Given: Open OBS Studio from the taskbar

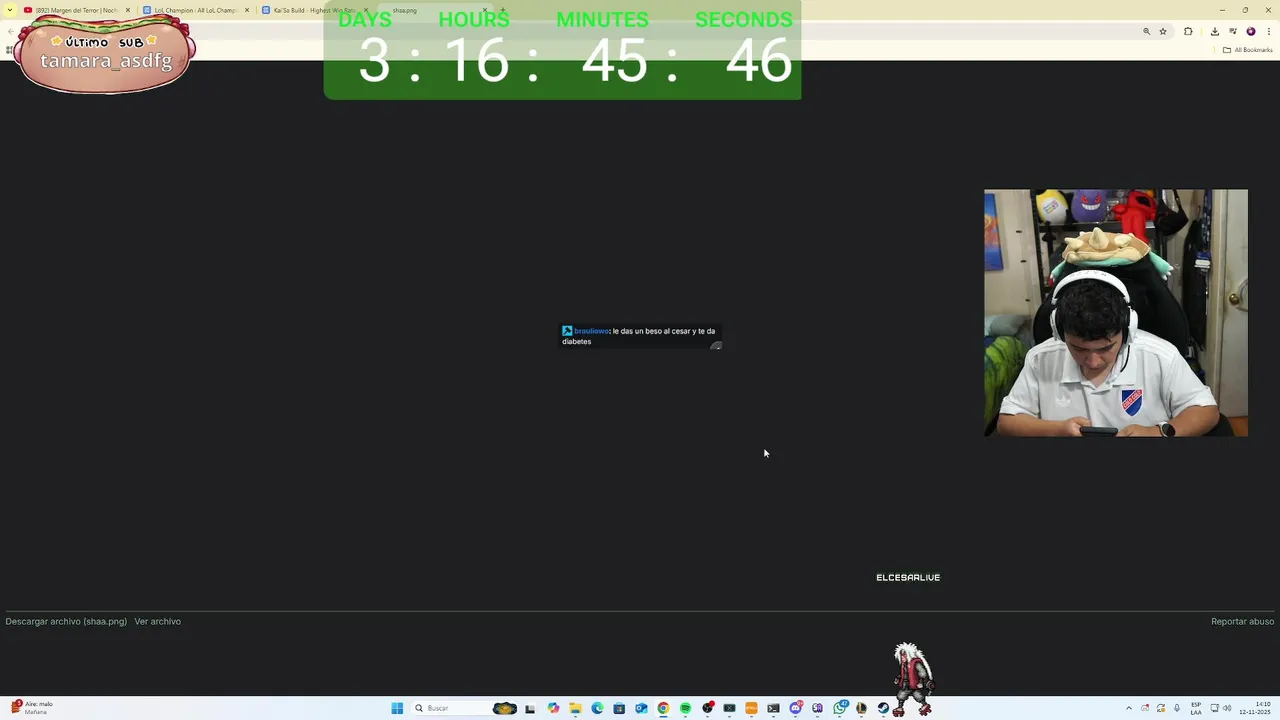Looking at the screenshot, I should (x=707, y=708).
